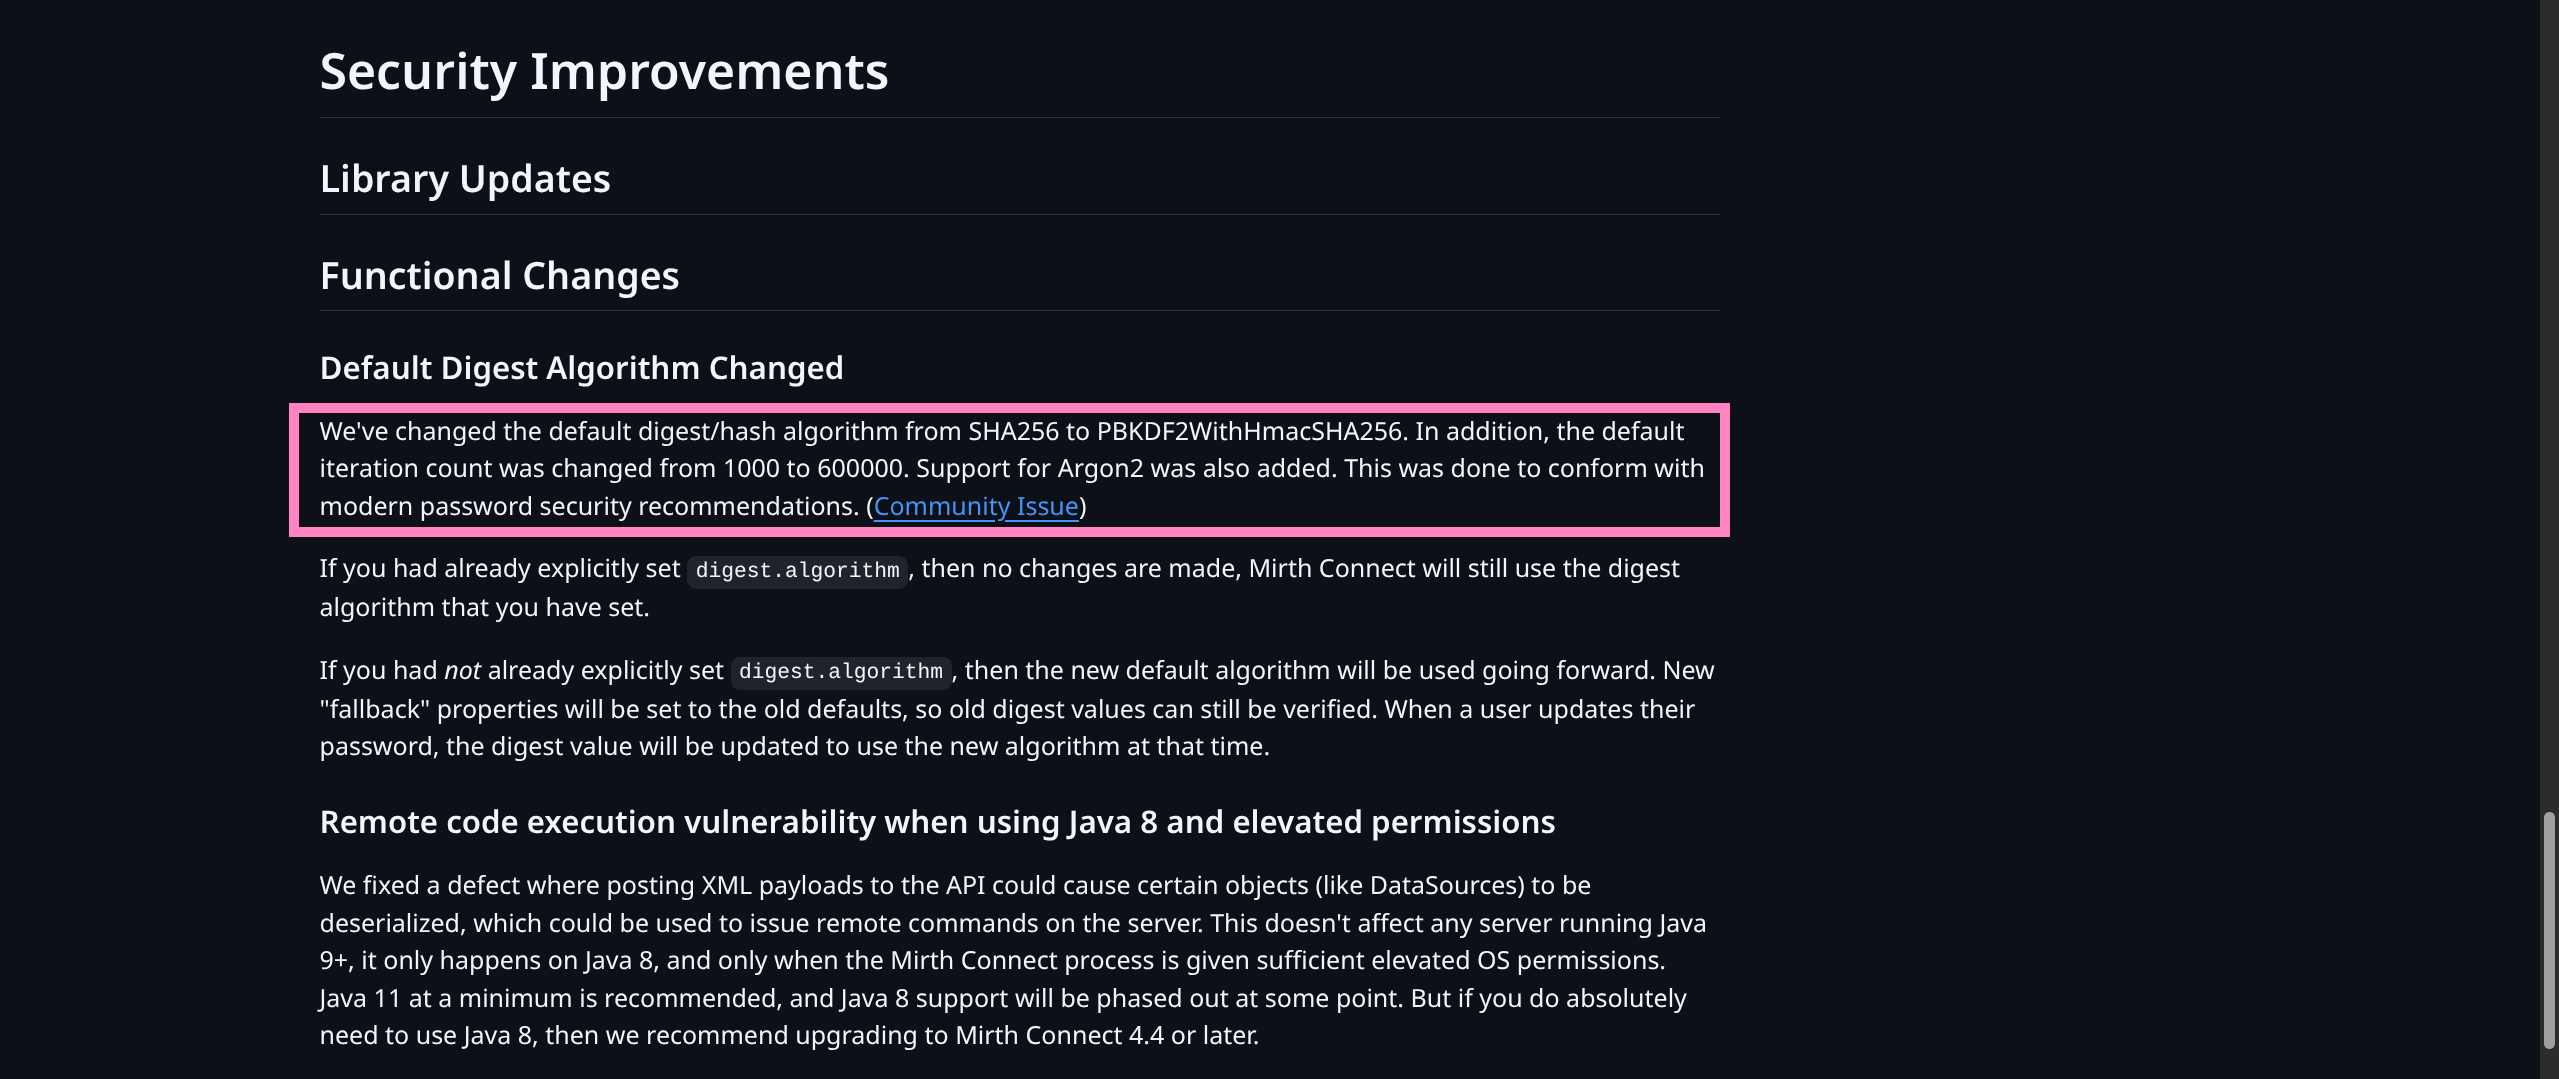Image resolution: width=2559 pixels, height=1079 pixels.
Task: Click the italic word "not"
Action: (462, 671)
